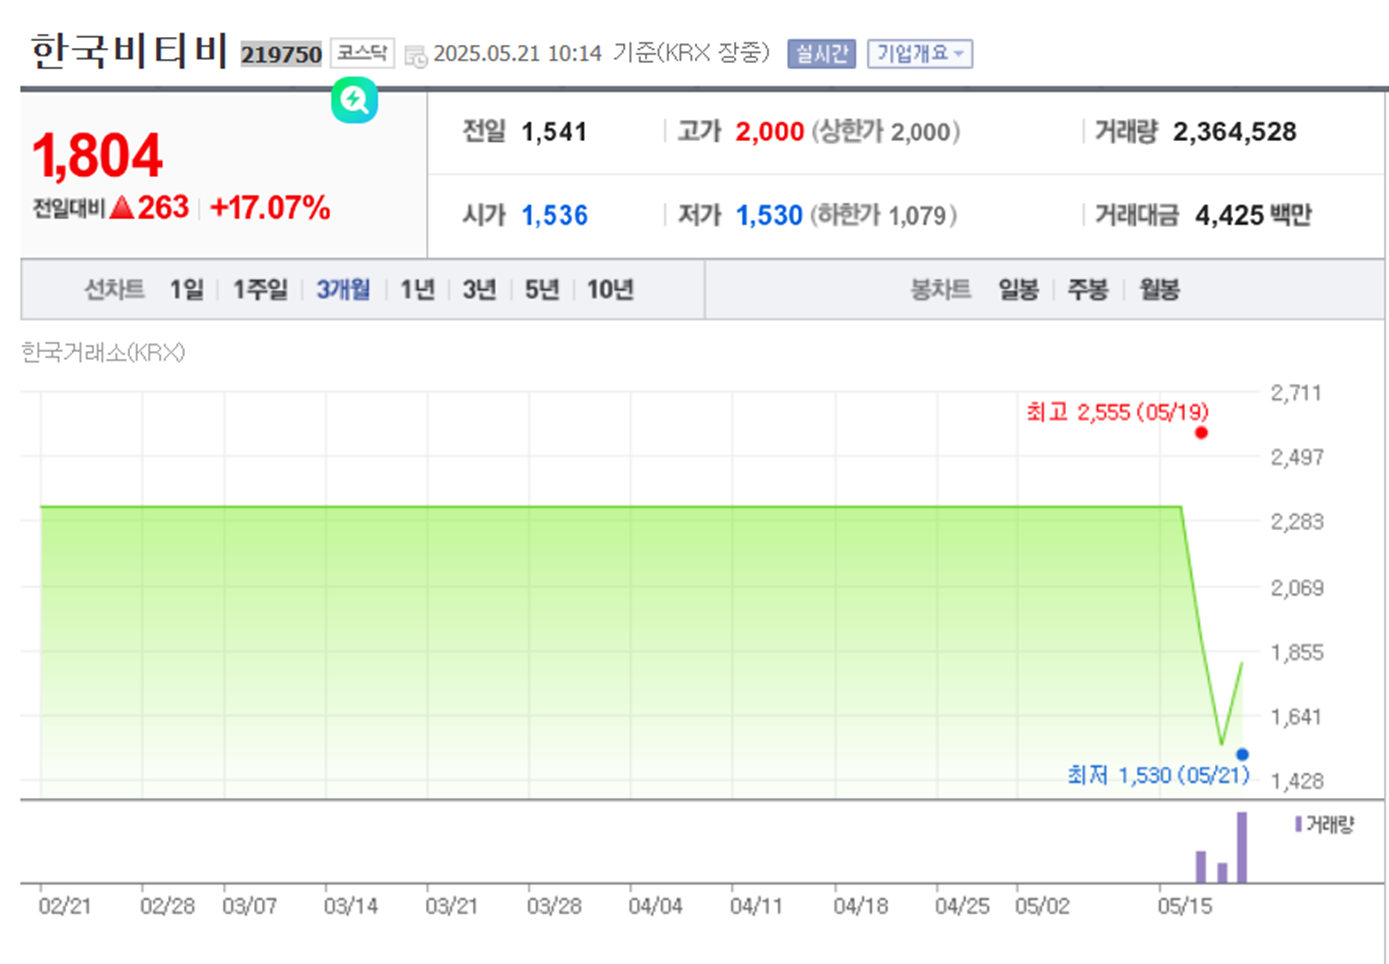Click the 최저 1,530 (05/21) label

pyautogui.click(x=1158, y=775)
